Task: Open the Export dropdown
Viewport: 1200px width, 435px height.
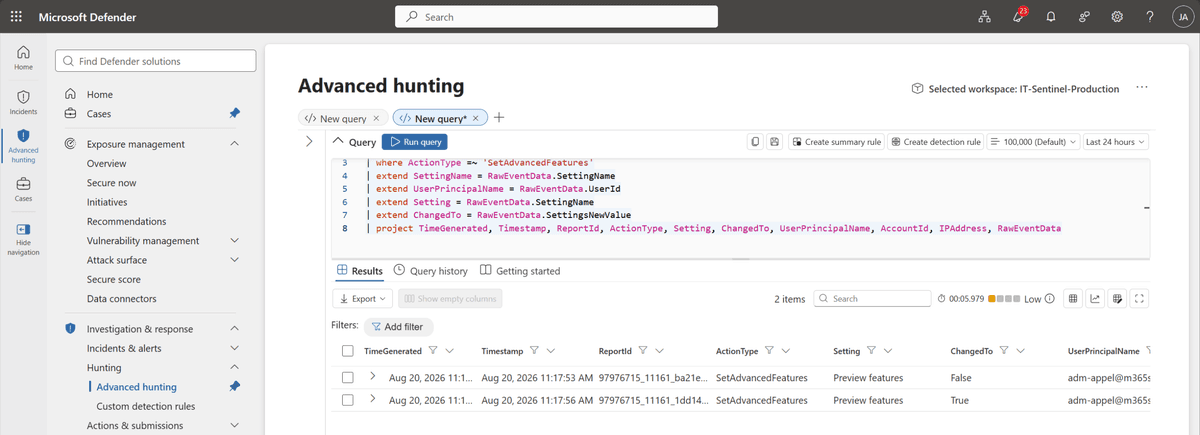Action: [x=363, y=298]
